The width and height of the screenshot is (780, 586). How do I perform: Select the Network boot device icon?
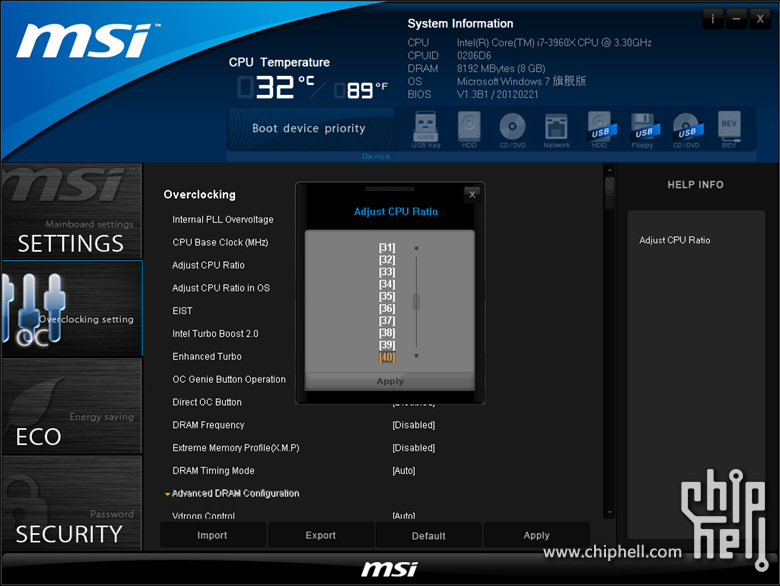[x=556, y=130]
